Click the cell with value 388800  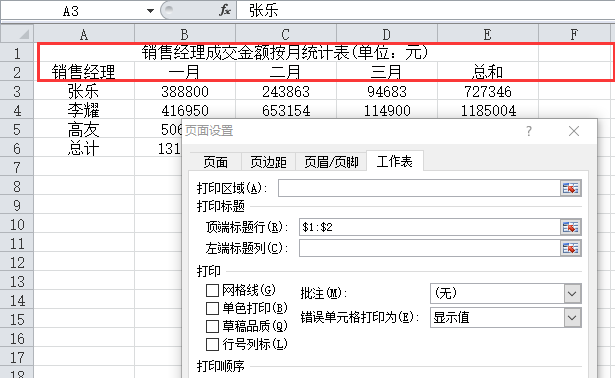tap(185, 91)
